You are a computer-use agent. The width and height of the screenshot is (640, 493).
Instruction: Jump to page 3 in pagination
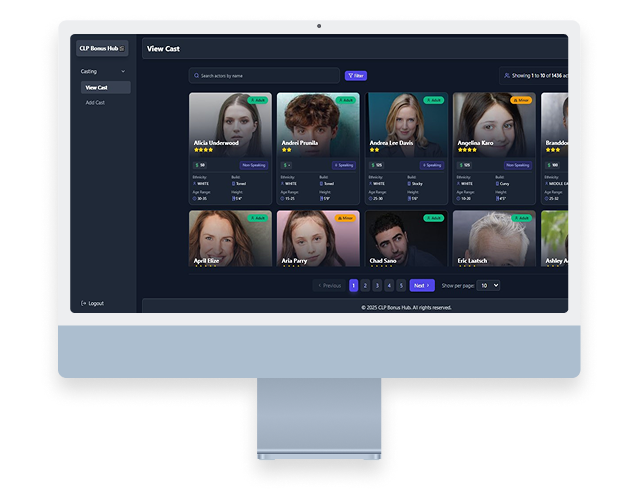click(x=378, y=285)
